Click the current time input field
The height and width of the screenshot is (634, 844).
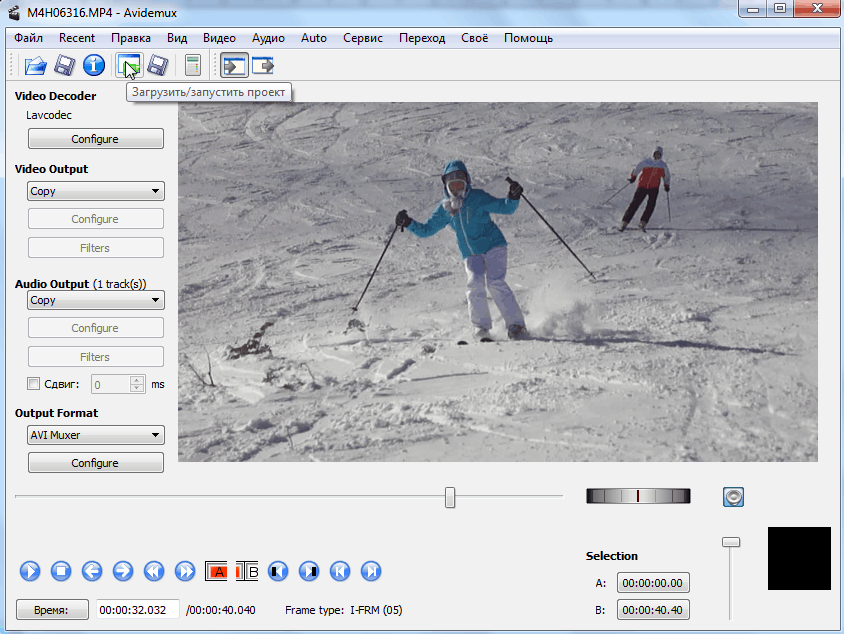[137, 610]
